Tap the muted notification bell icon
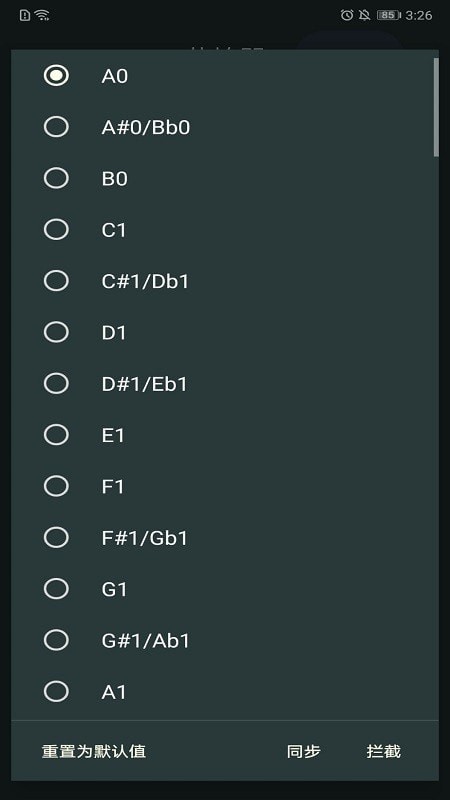Viewport: 450px width, 800px height. 364,15
